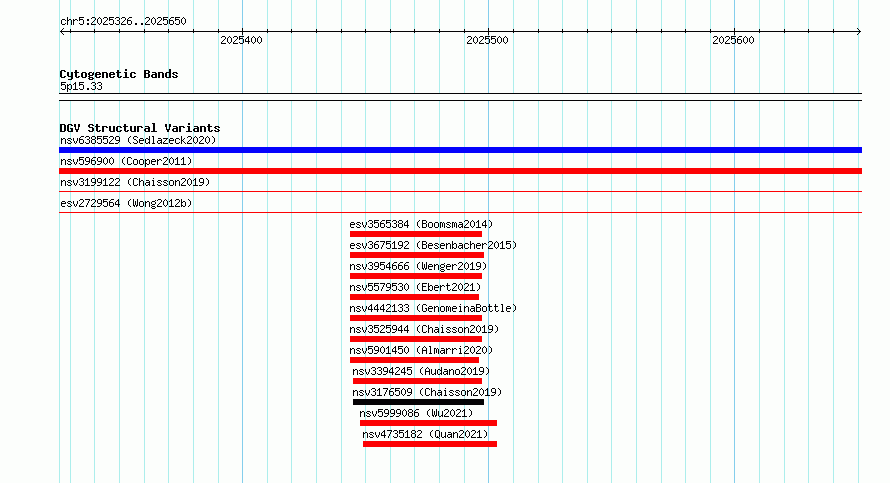Click the 2025500 ruler position
Image resolution: width=890 pixels, height=483 pixels.
(x=488, y=40)
